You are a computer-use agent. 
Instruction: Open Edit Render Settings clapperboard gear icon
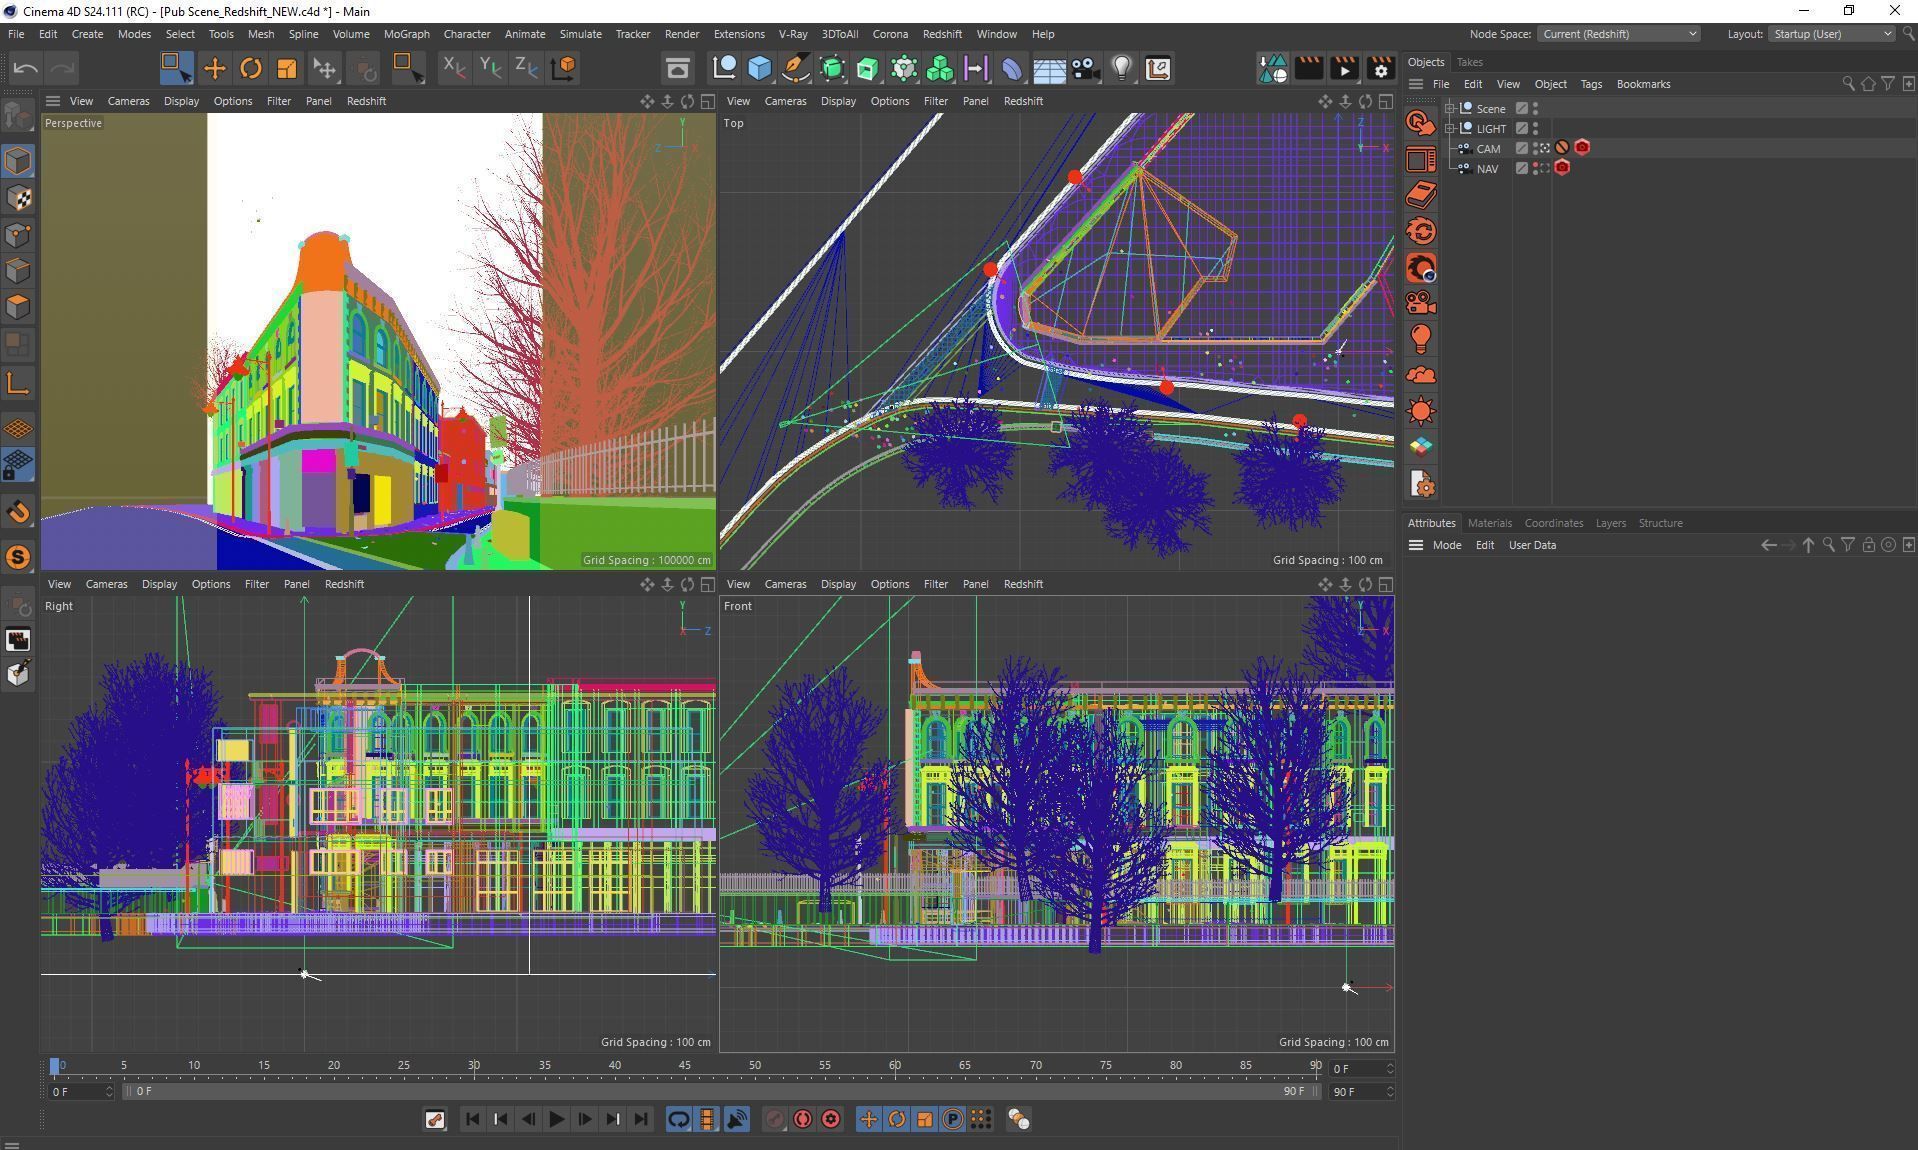point(1380,68)
